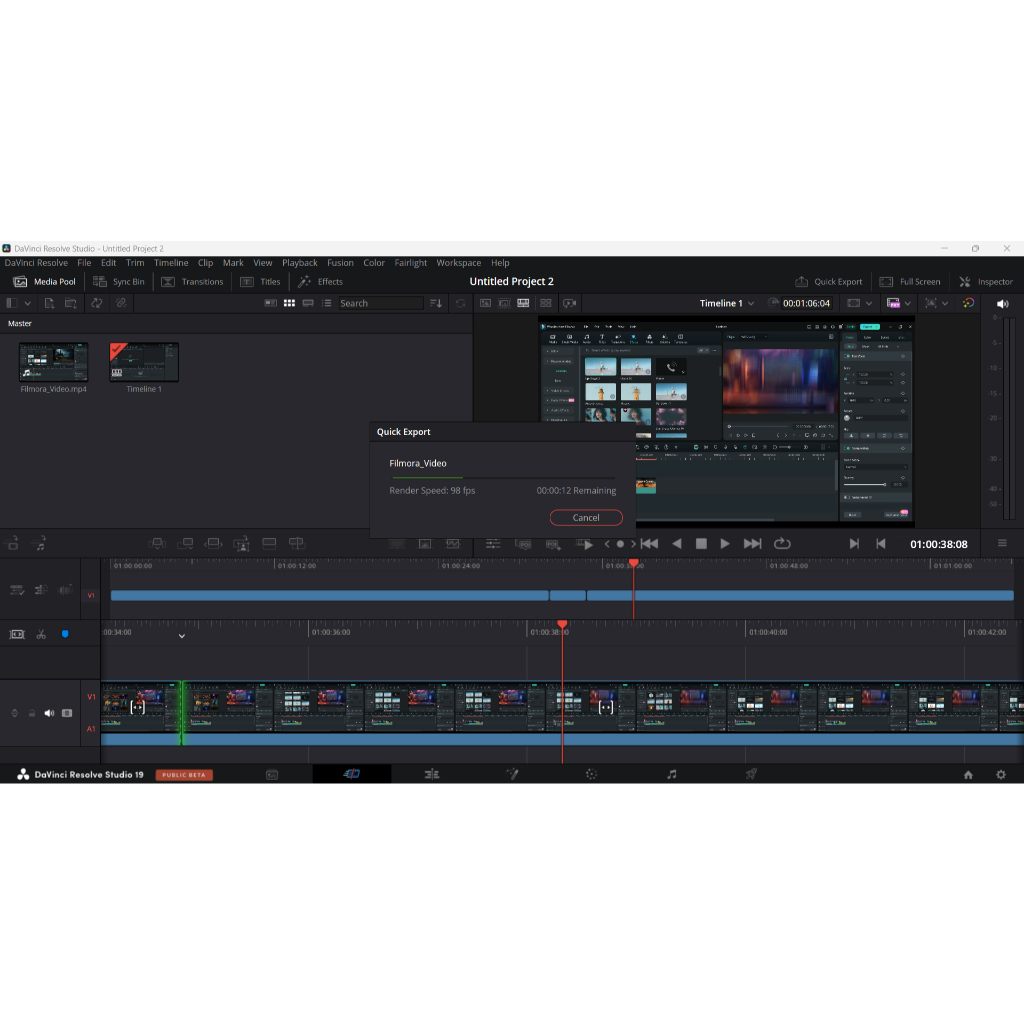Screen dimensions: 1024x1024
Task: Toggle loop playback
Action: coord(782,543)
